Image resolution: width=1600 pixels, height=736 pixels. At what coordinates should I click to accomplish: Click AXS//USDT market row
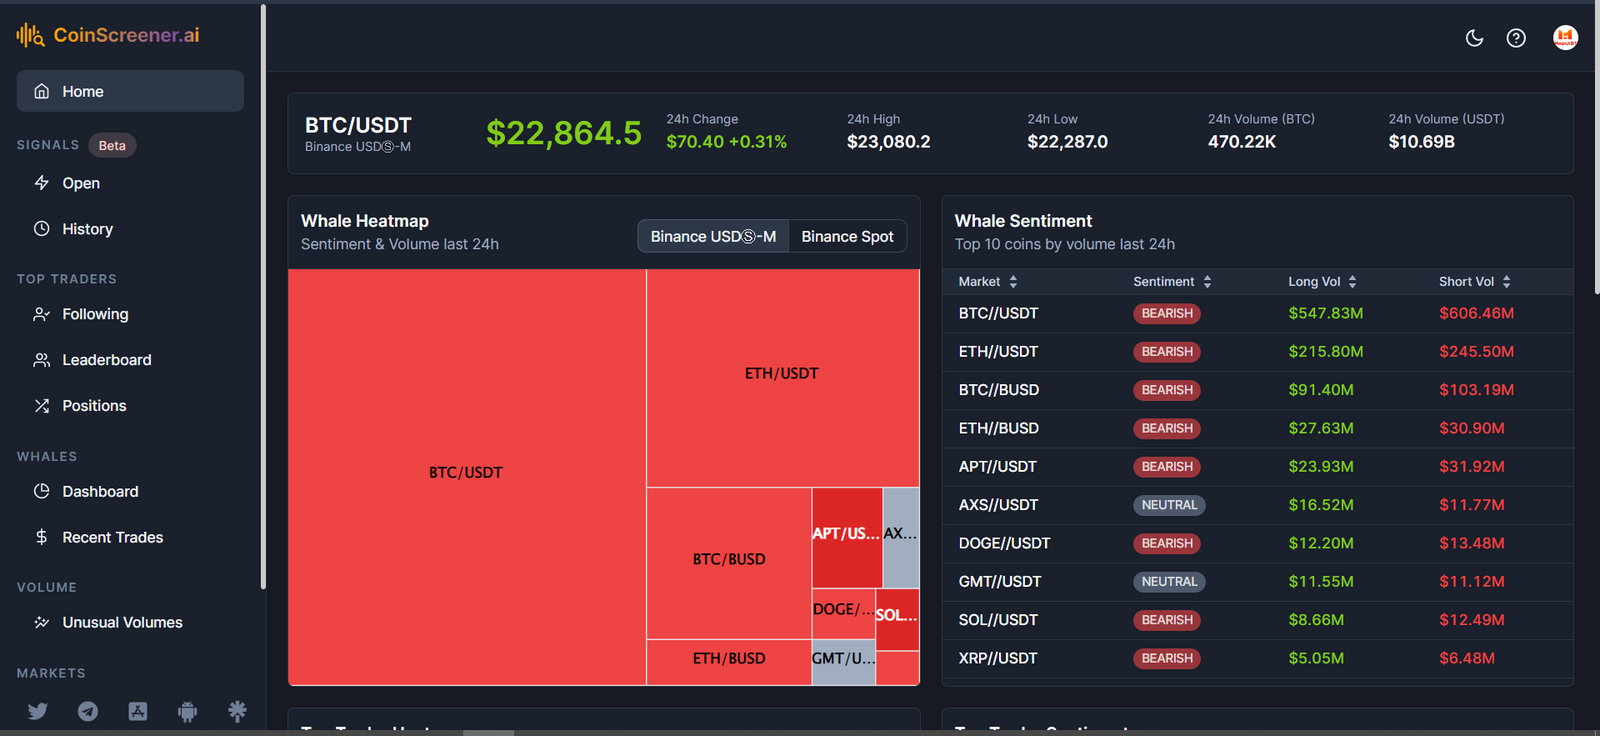tap(1258, 505)
